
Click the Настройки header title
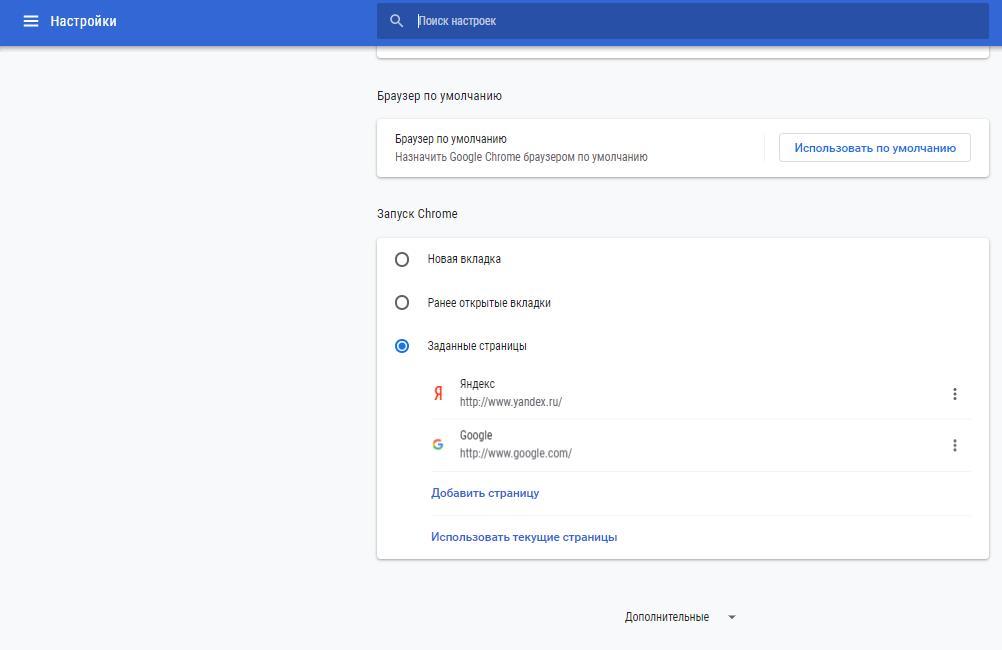coord(83,21)
